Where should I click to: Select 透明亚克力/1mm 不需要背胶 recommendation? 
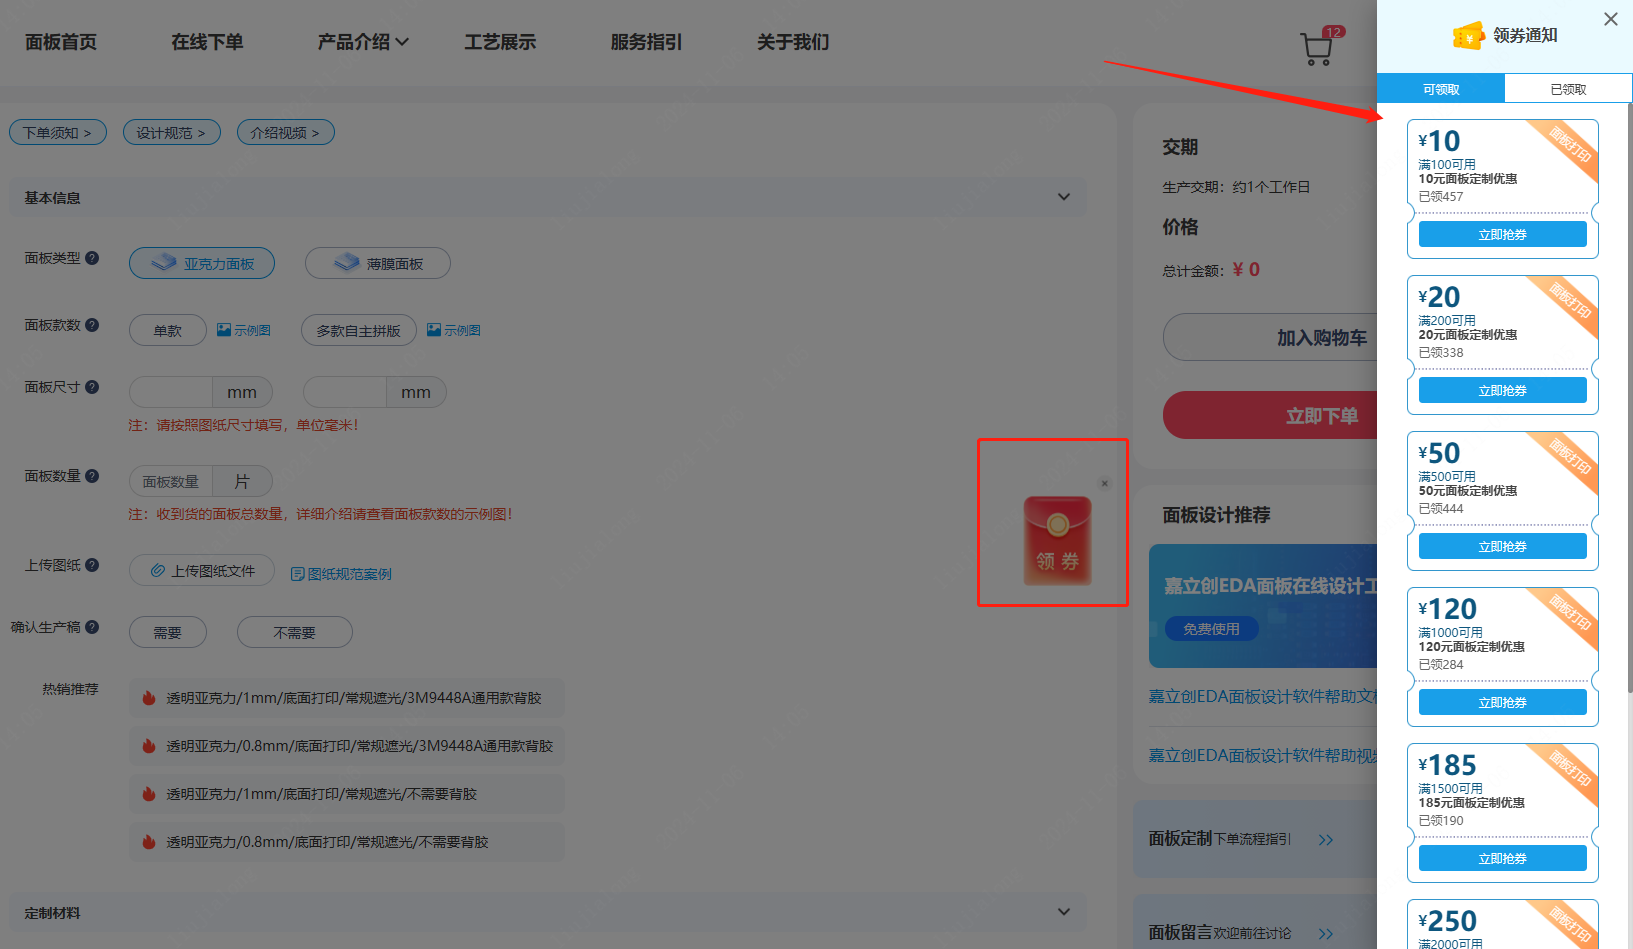tap(346, 794)
